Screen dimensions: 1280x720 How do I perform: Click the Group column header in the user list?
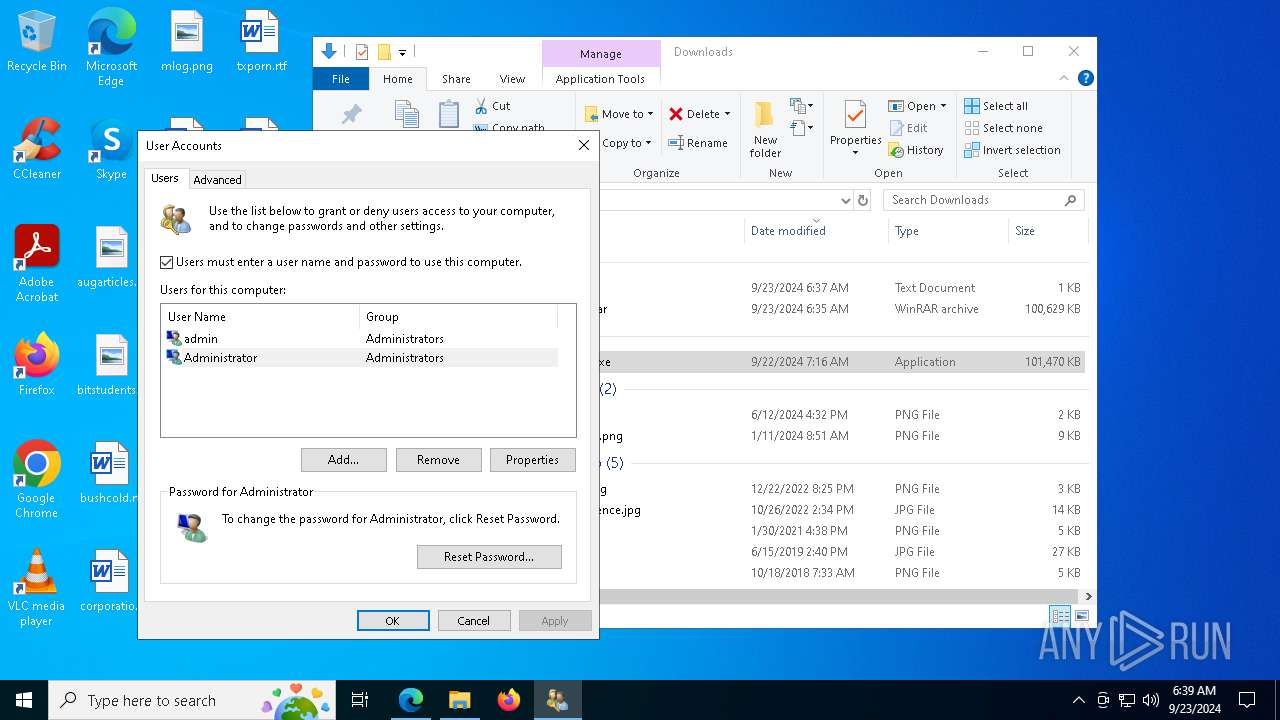click(x=458, y=317)
